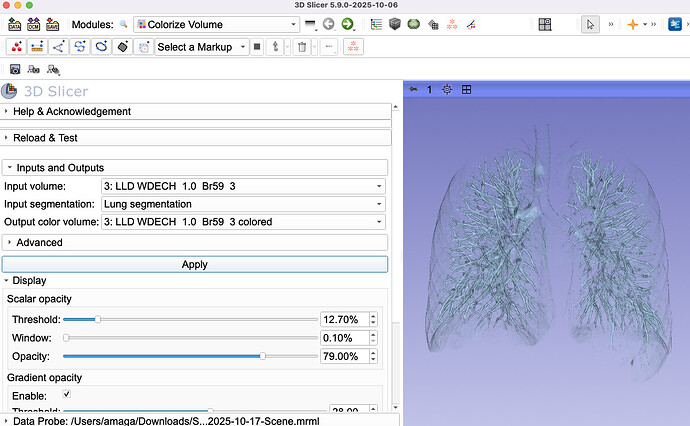Expand the Reload & Test section
The width and height of the screenshot is (690, 426).
[x=196, y=138]
